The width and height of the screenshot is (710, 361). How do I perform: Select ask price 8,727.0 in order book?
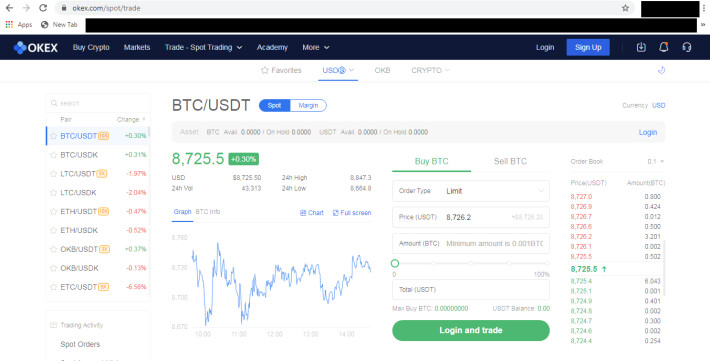(581, 197)
